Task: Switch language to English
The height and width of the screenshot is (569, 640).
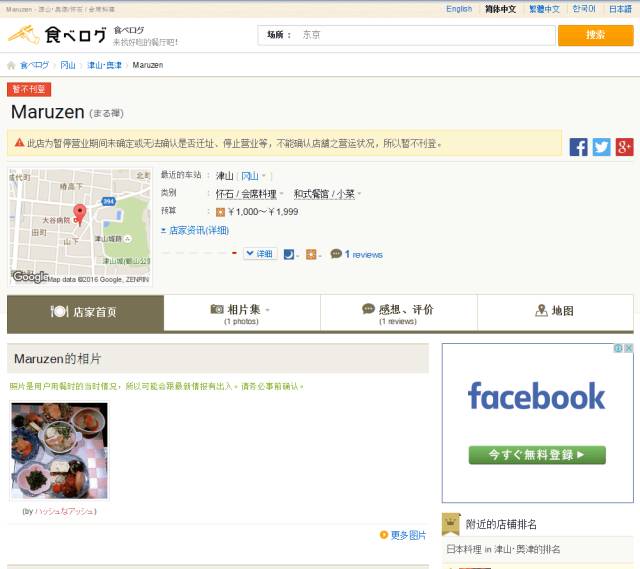Action: coord(459,9)
